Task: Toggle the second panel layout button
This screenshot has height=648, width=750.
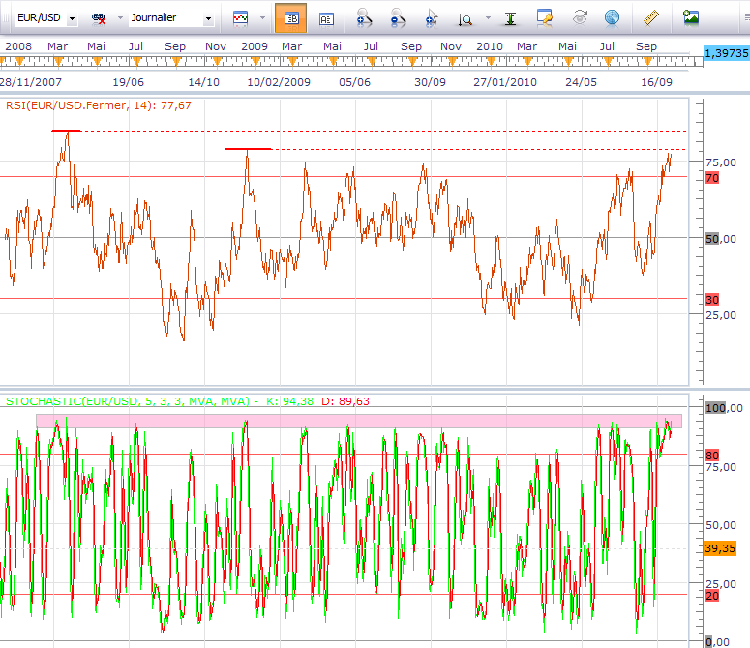Action: click(x=326, y=18)
